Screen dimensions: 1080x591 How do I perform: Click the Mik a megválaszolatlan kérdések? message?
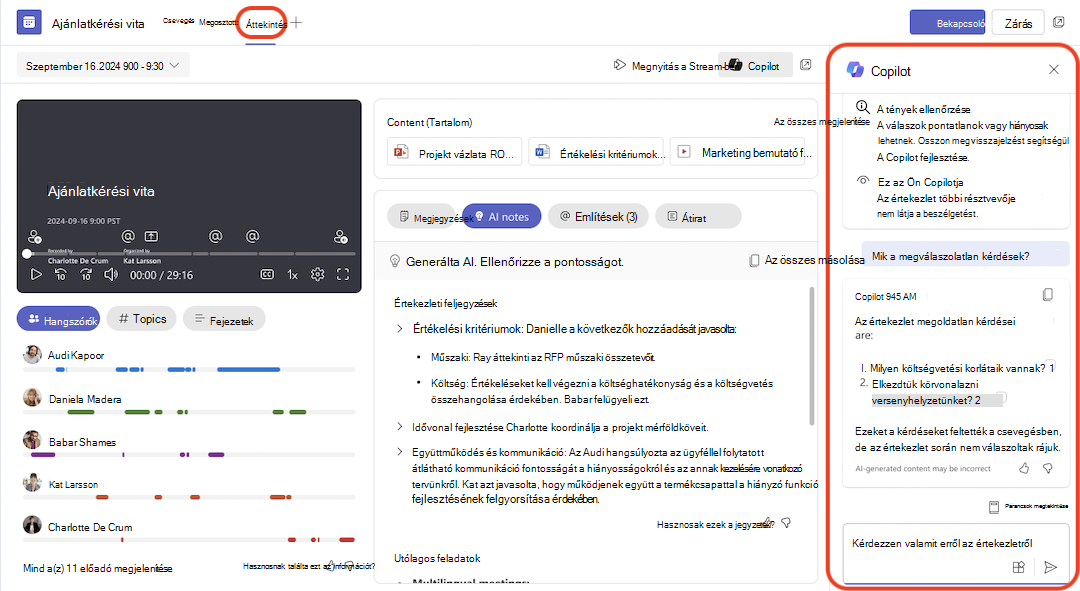click(x=965, y=256)
